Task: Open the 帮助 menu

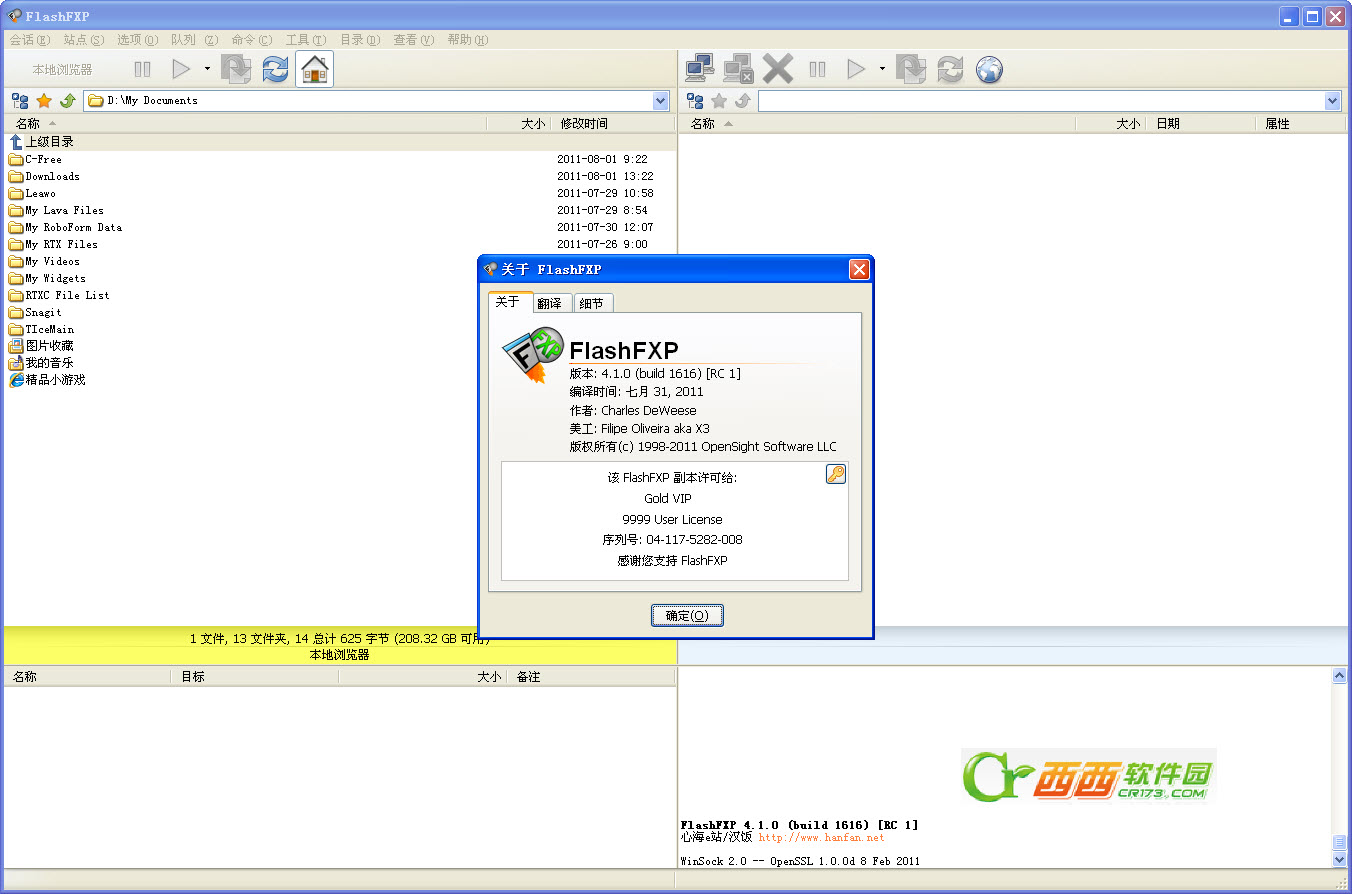Action: pyautogui.click(x=468, y=40)
